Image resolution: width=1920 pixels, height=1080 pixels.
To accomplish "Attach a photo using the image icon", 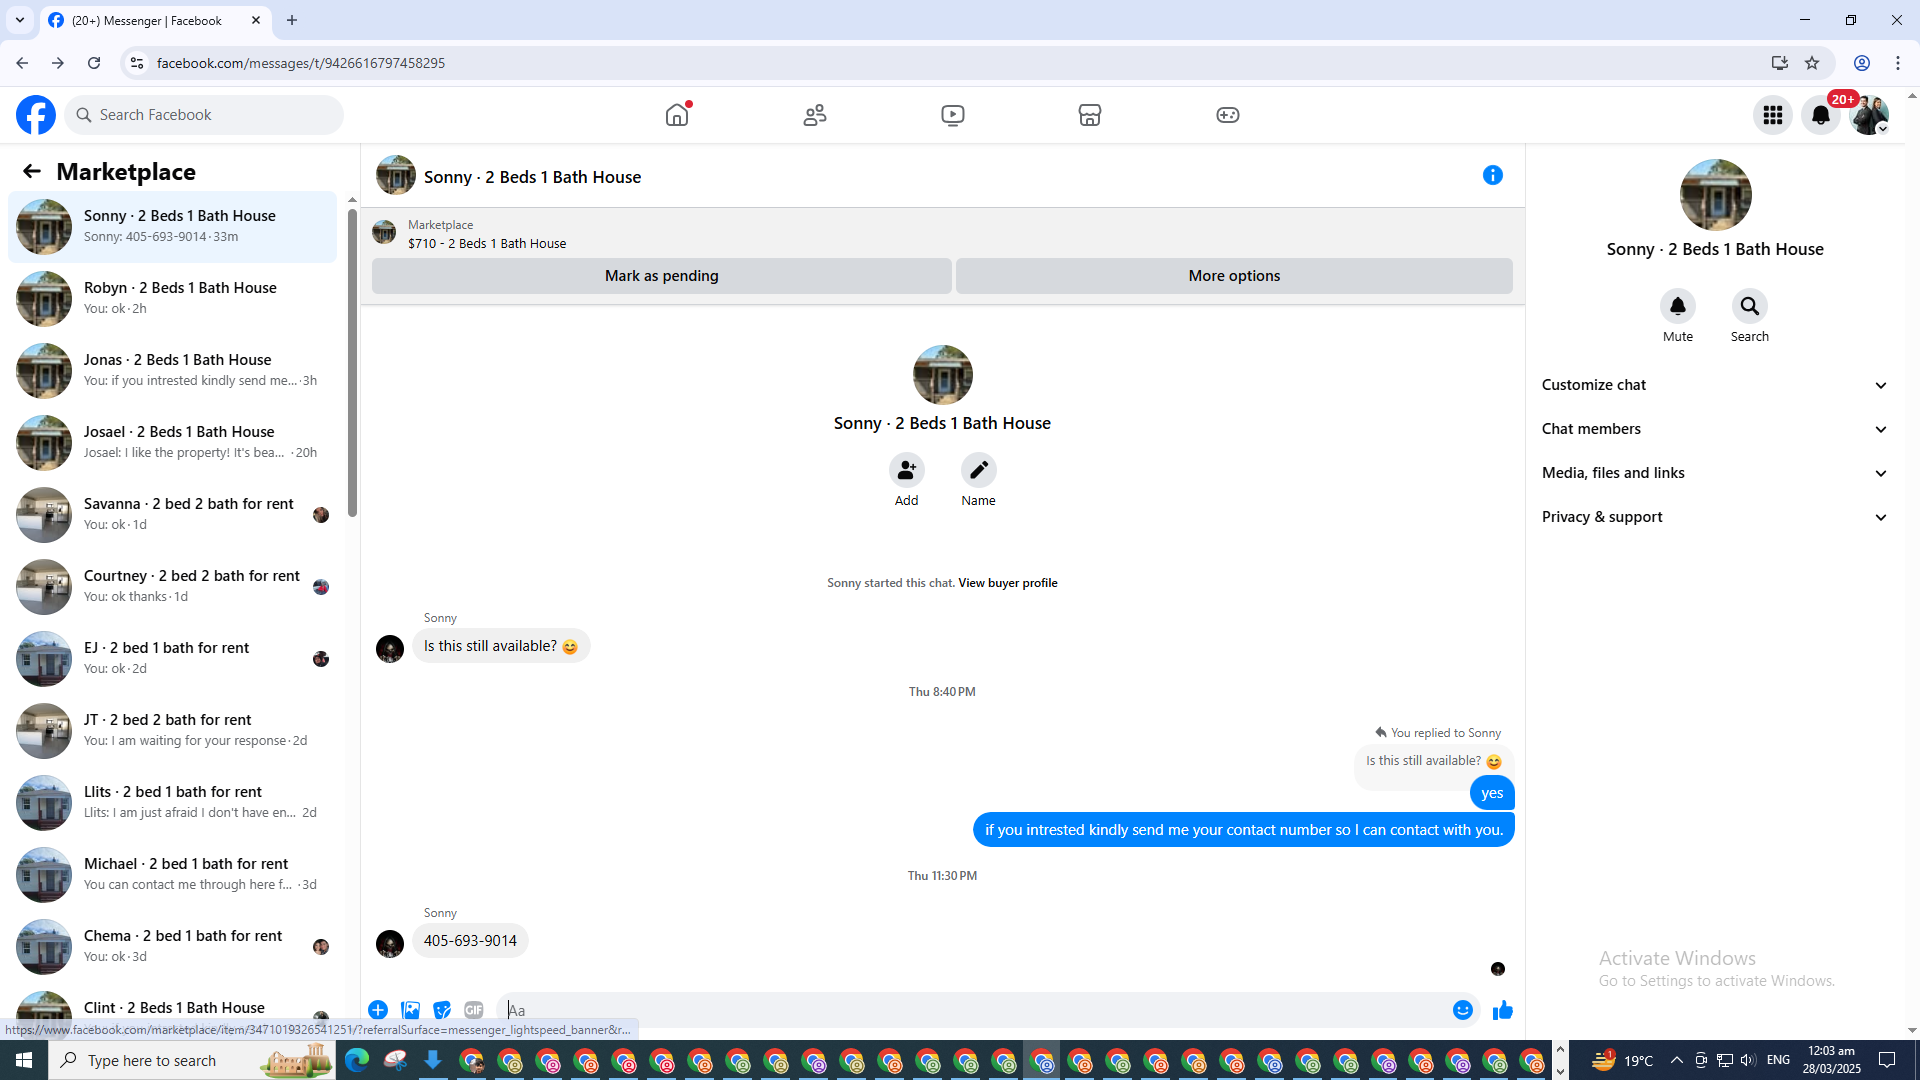I will click(410, 1010).
